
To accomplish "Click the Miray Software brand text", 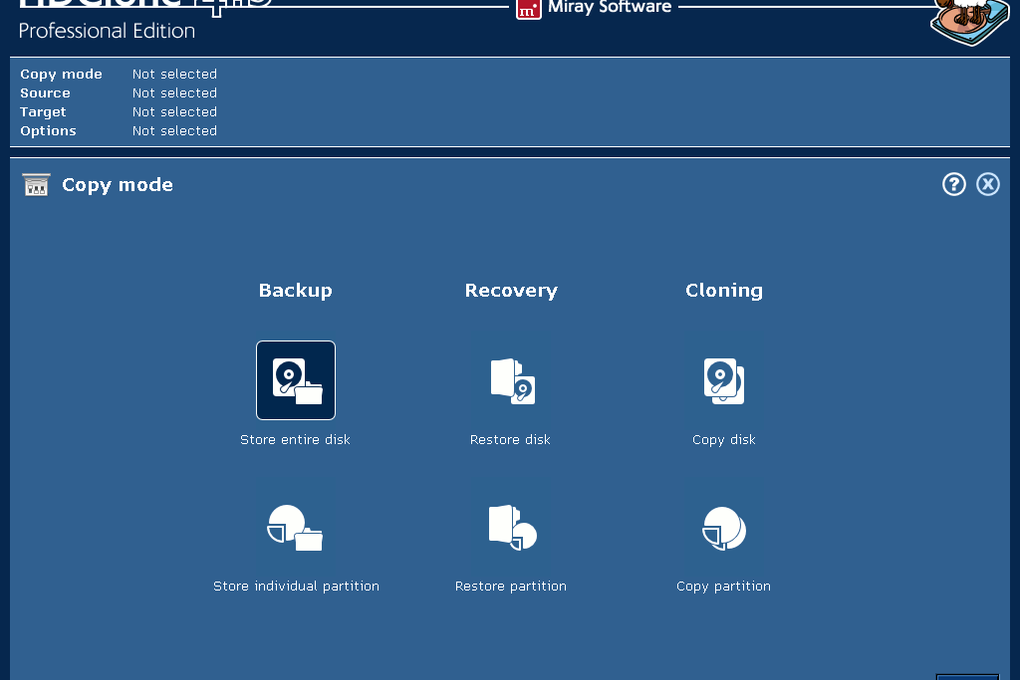I will (x=610, y=8).
